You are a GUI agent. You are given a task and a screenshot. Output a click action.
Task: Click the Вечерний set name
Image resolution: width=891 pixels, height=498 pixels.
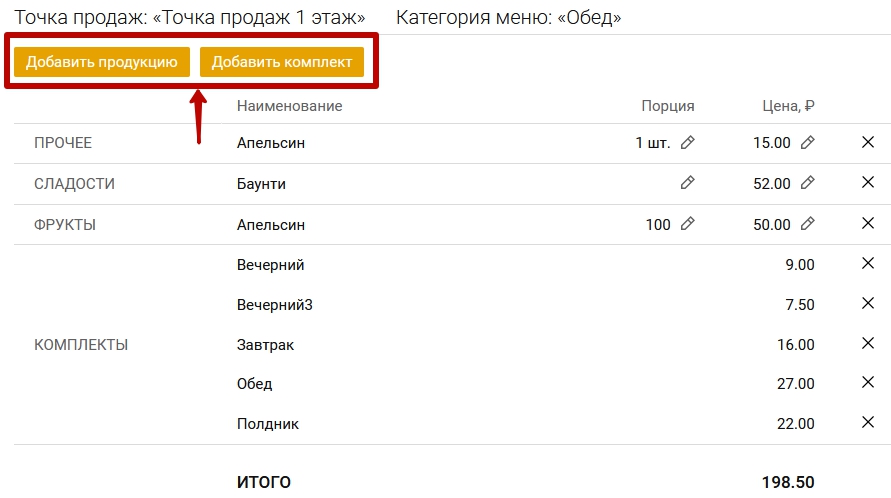pyautogui.click(x=270, y=265)
